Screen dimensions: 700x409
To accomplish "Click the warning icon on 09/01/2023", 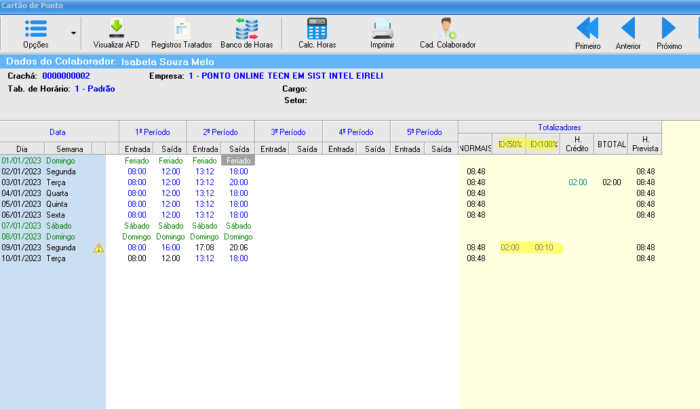I will pyautogui.click(x=98, y=247).
